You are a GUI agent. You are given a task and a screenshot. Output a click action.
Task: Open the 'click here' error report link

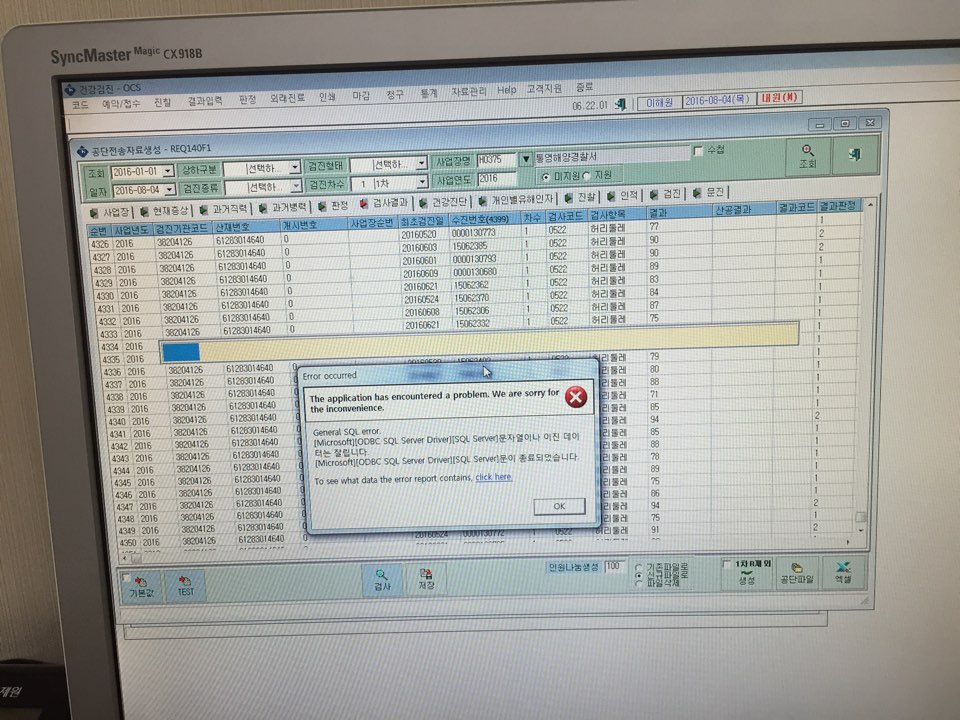(493, 477)
